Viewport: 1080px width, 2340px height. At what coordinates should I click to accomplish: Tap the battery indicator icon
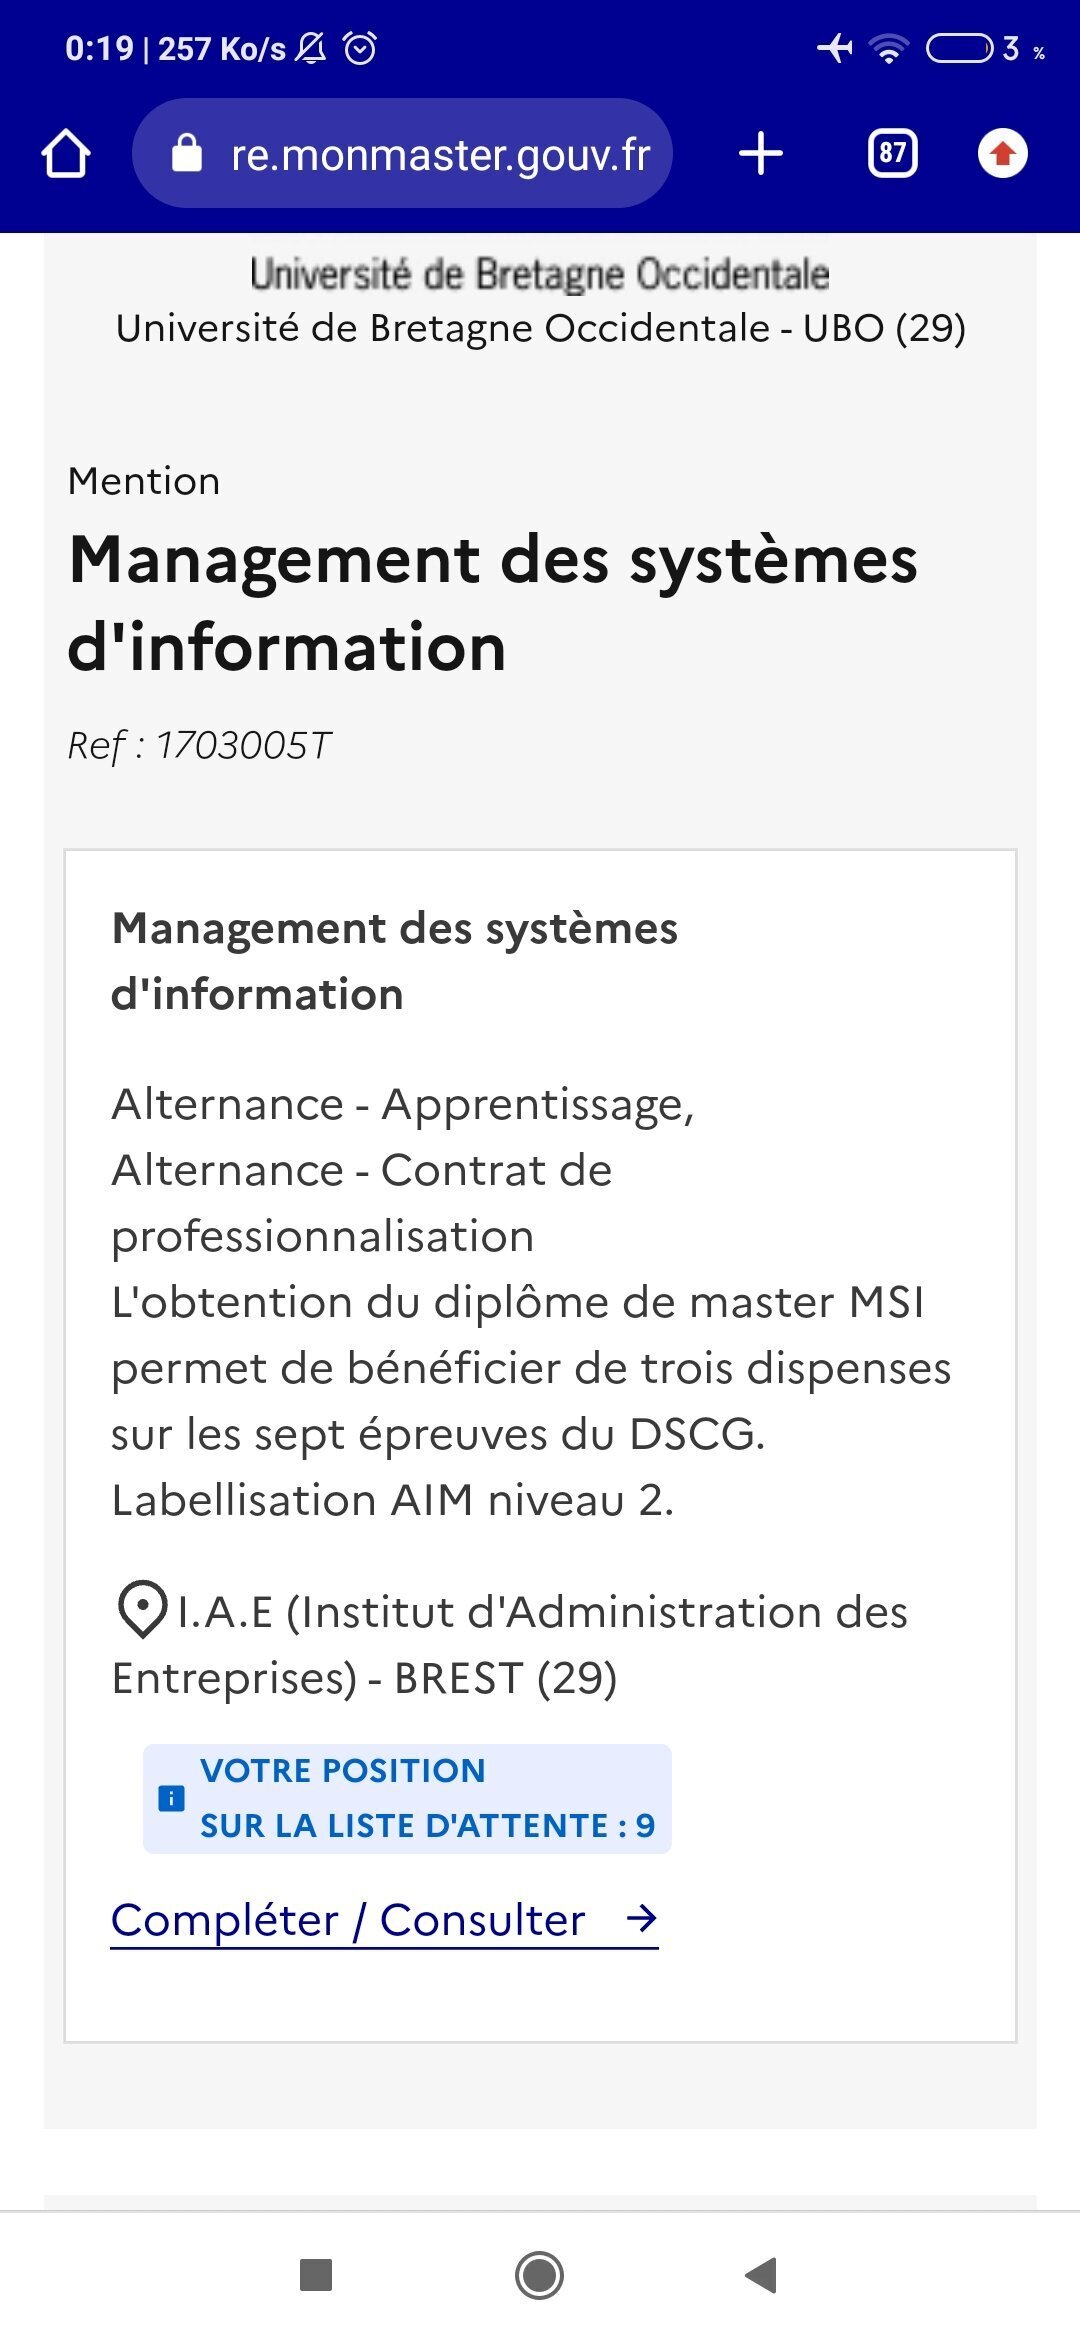pyautogui.click(x=959, y=48)
